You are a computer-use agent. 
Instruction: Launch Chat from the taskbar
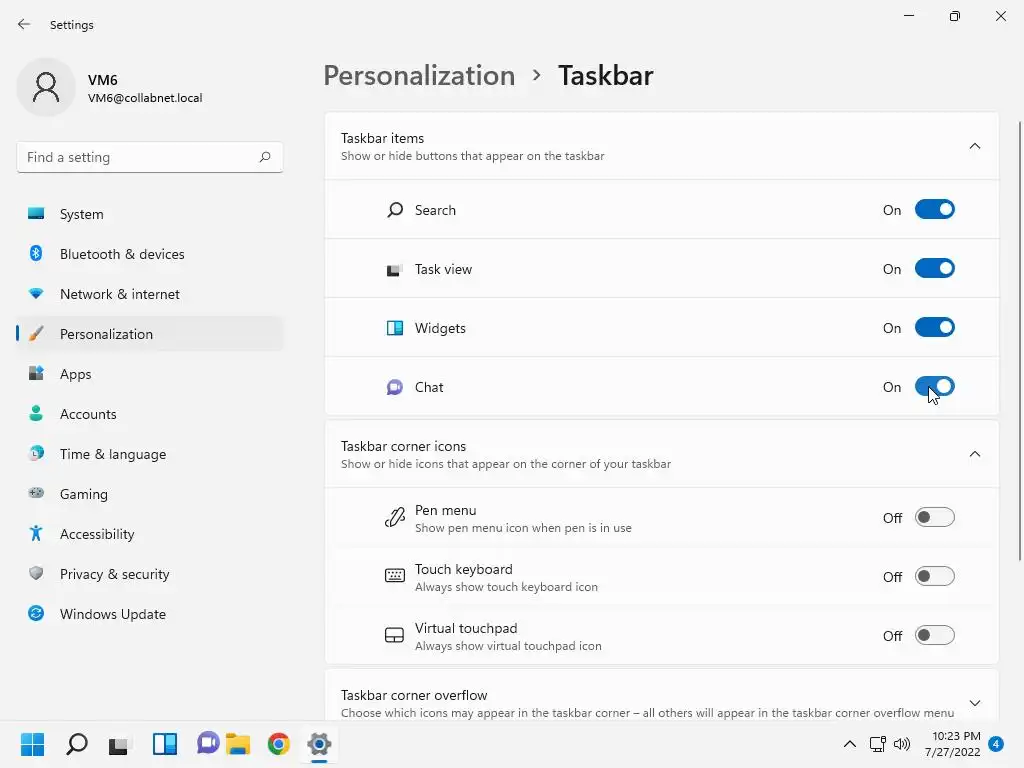click(208, 743)
